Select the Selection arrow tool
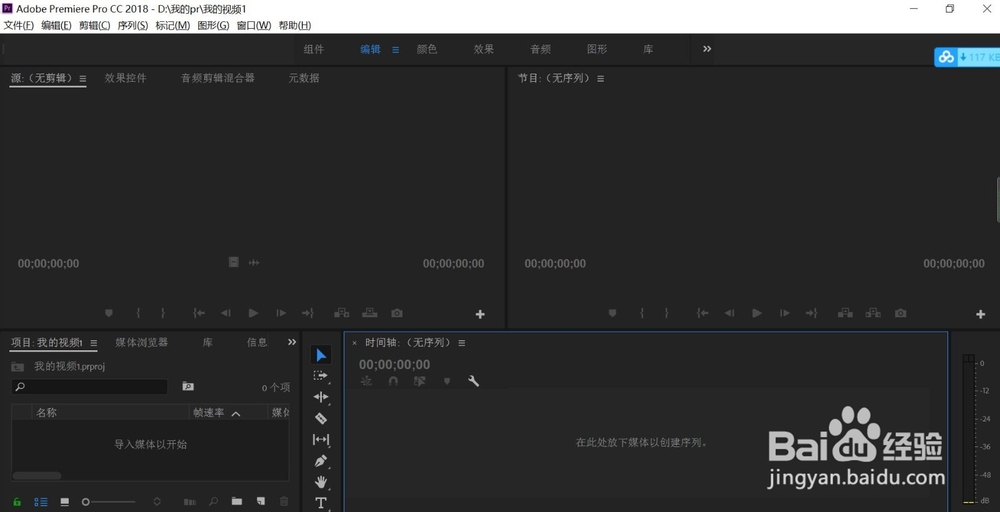 tap(321, 355)
